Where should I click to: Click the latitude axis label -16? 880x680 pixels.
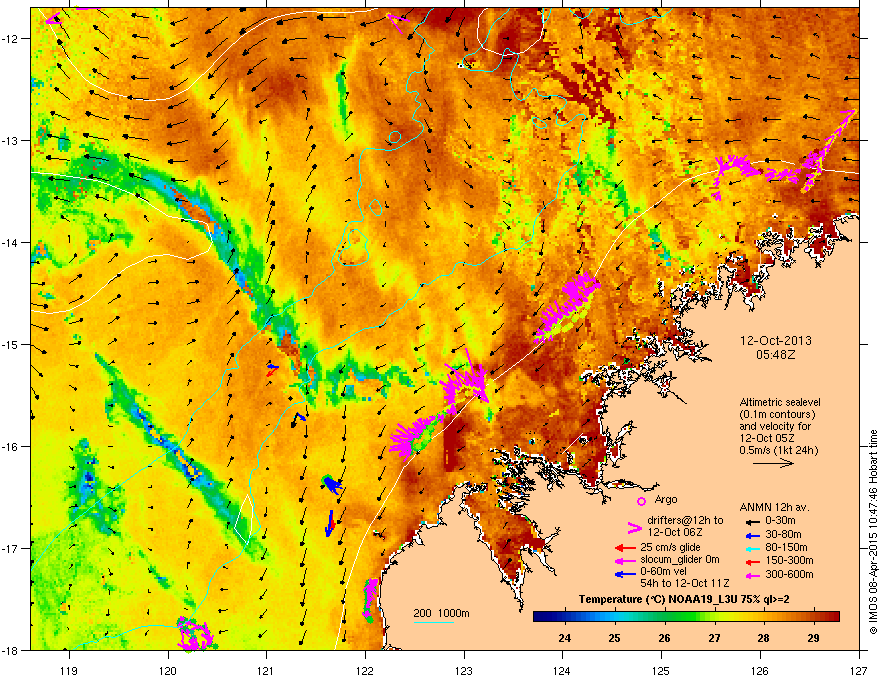[x=10, y=447]
